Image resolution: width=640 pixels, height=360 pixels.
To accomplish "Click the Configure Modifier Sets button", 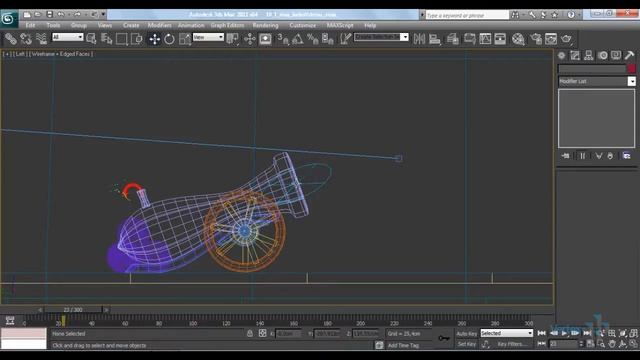I will [627, 156].
